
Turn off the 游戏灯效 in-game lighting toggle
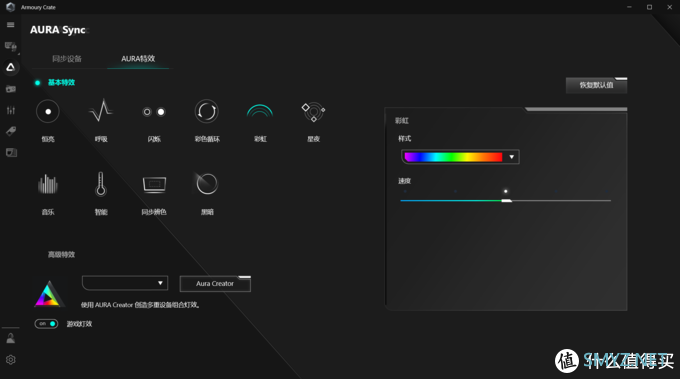click(x=46, y=323)
